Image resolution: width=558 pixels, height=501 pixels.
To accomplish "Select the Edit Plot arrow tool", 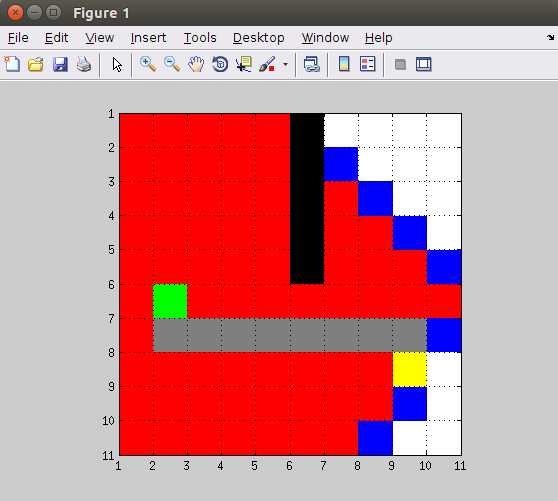I will pyautogui.click(x=117, y=65).
